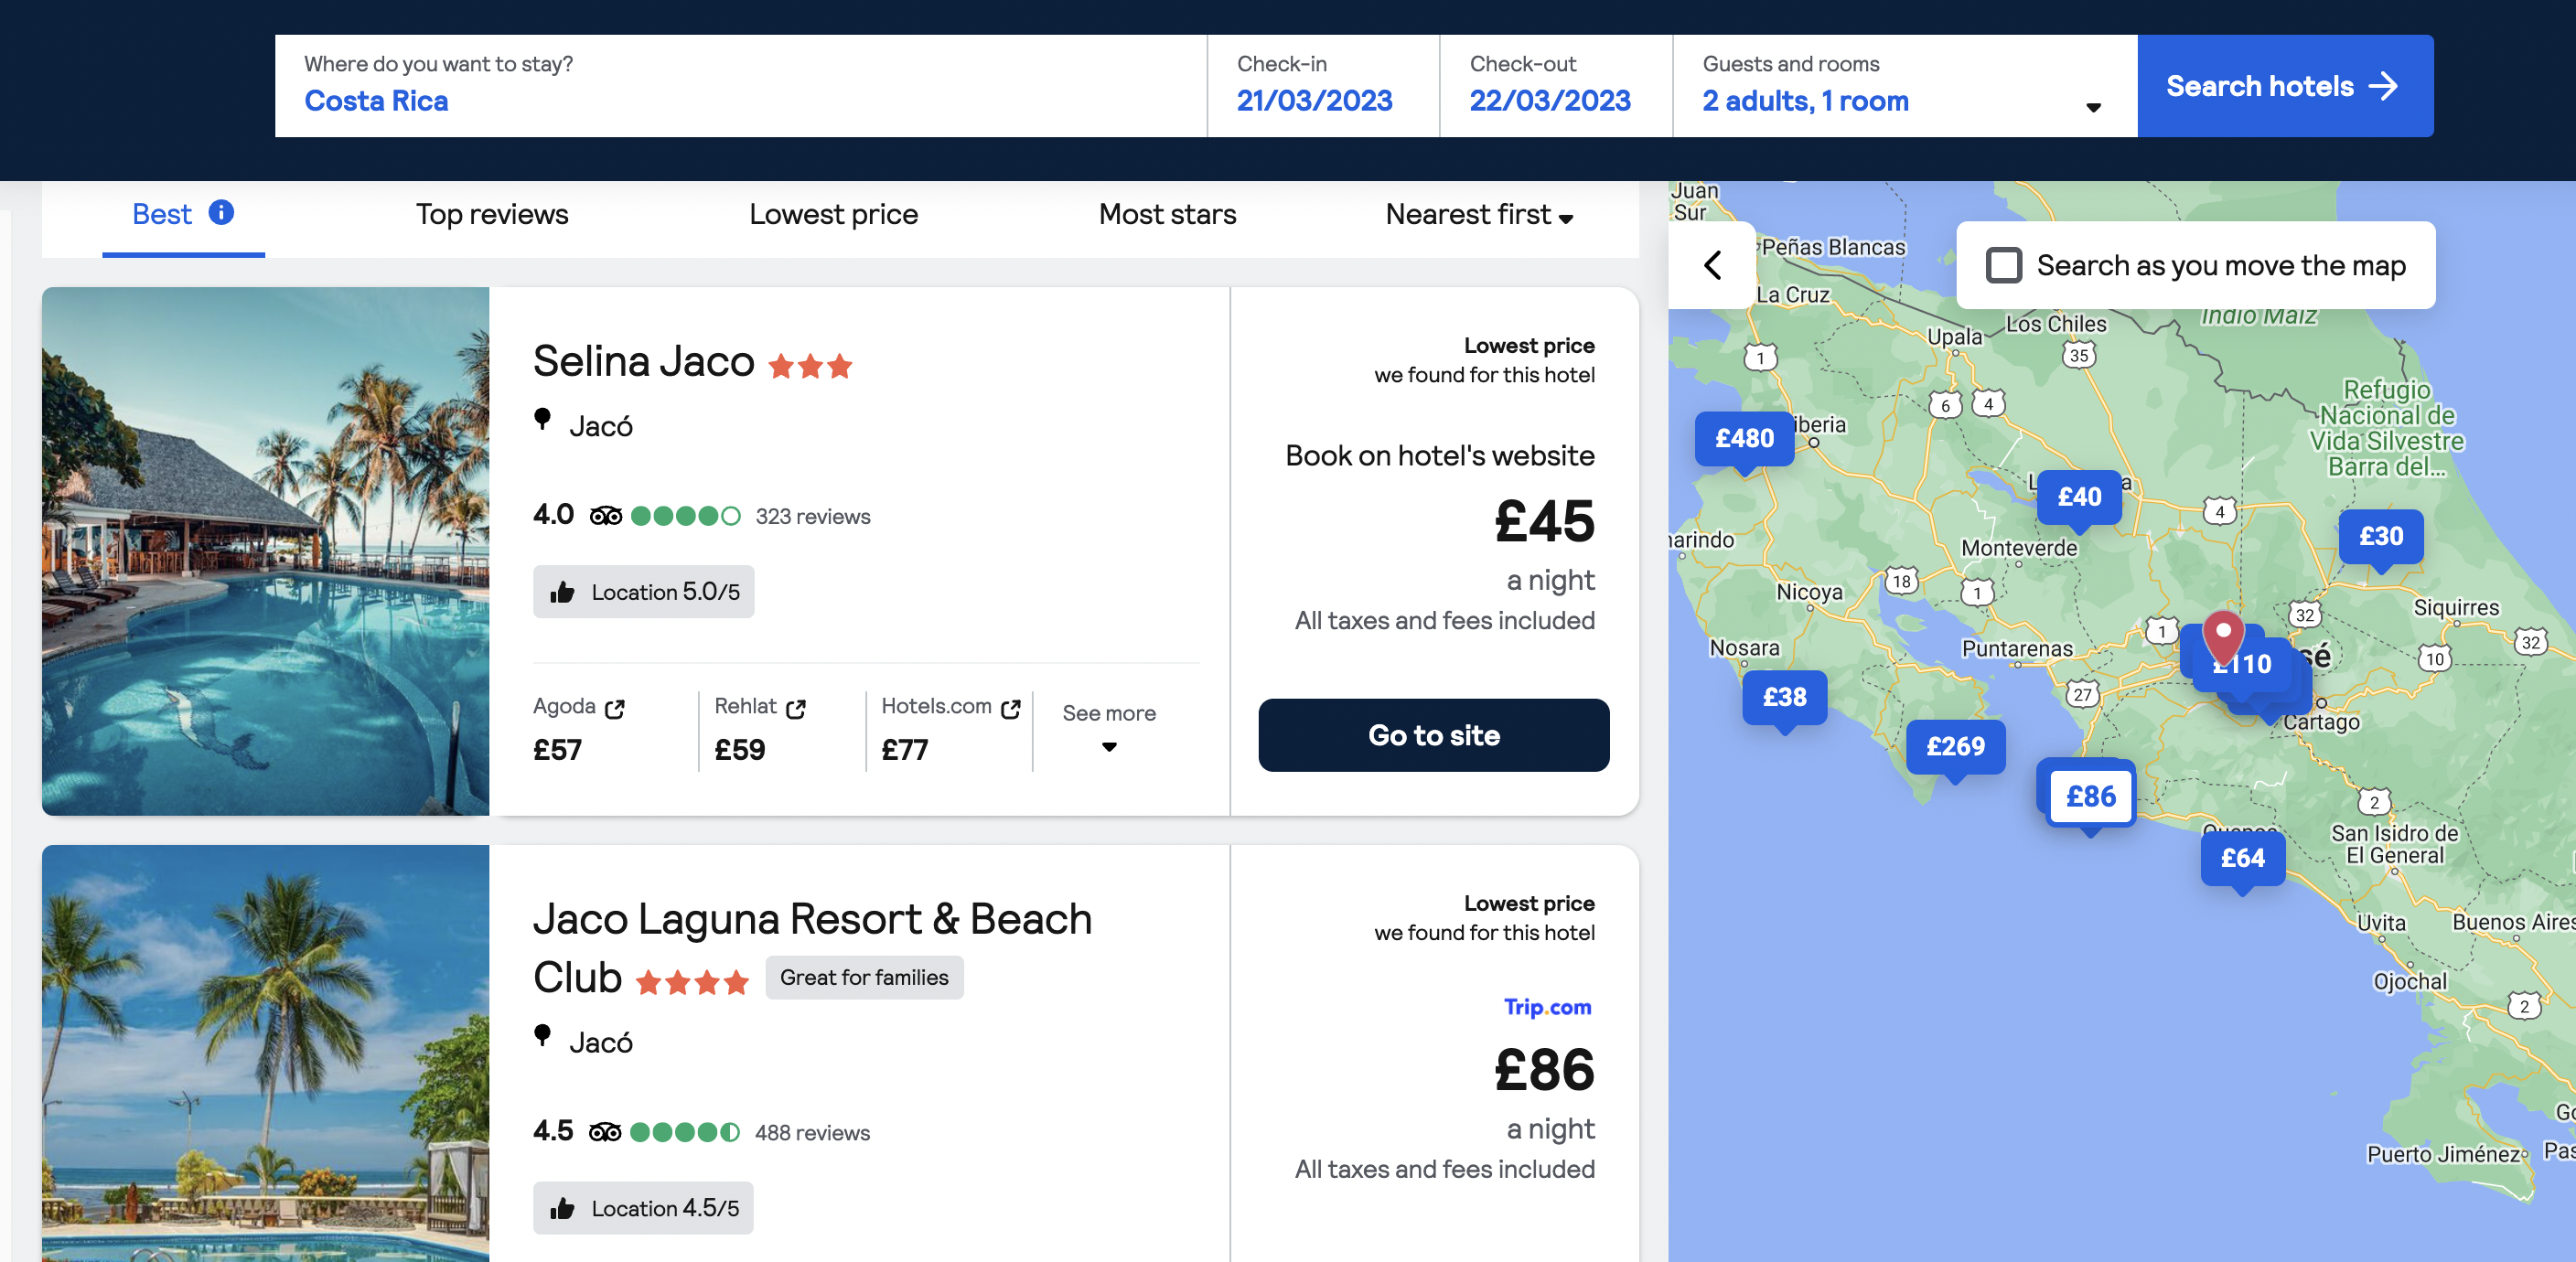Click Rehlat £59 price offer

pos(761,729)
